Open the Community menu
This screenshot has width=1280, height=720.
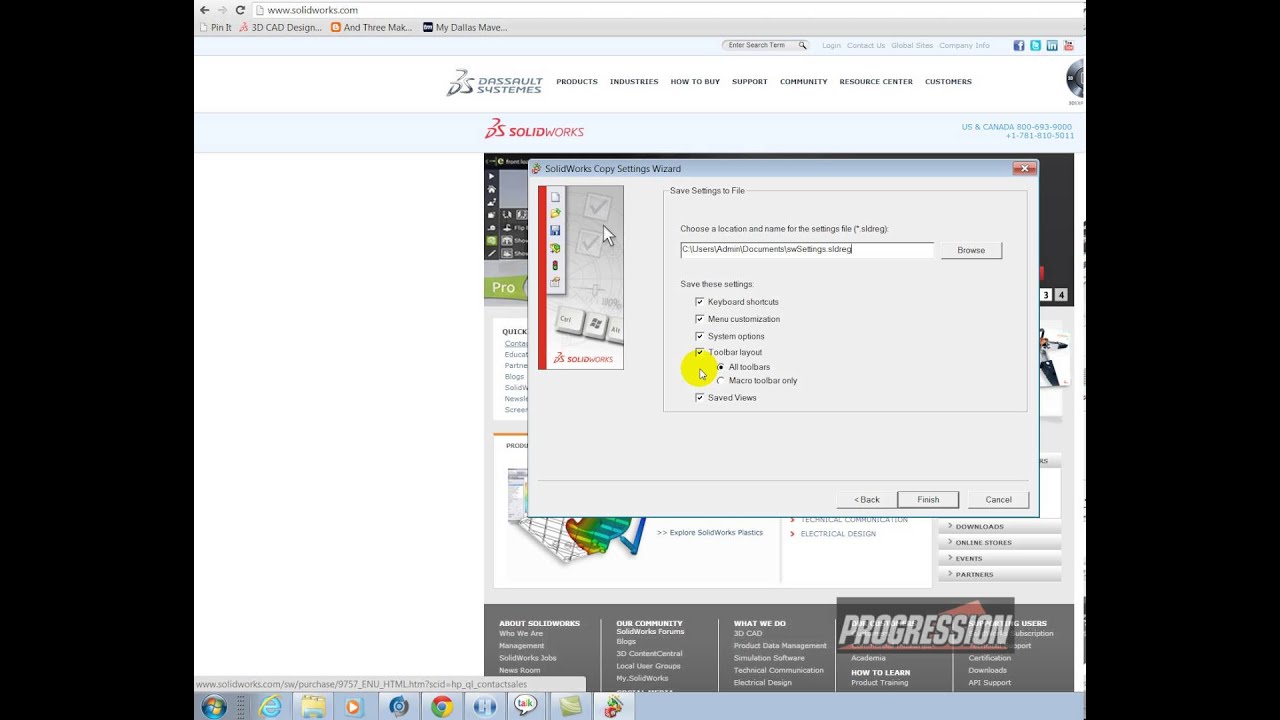(804, 82)
